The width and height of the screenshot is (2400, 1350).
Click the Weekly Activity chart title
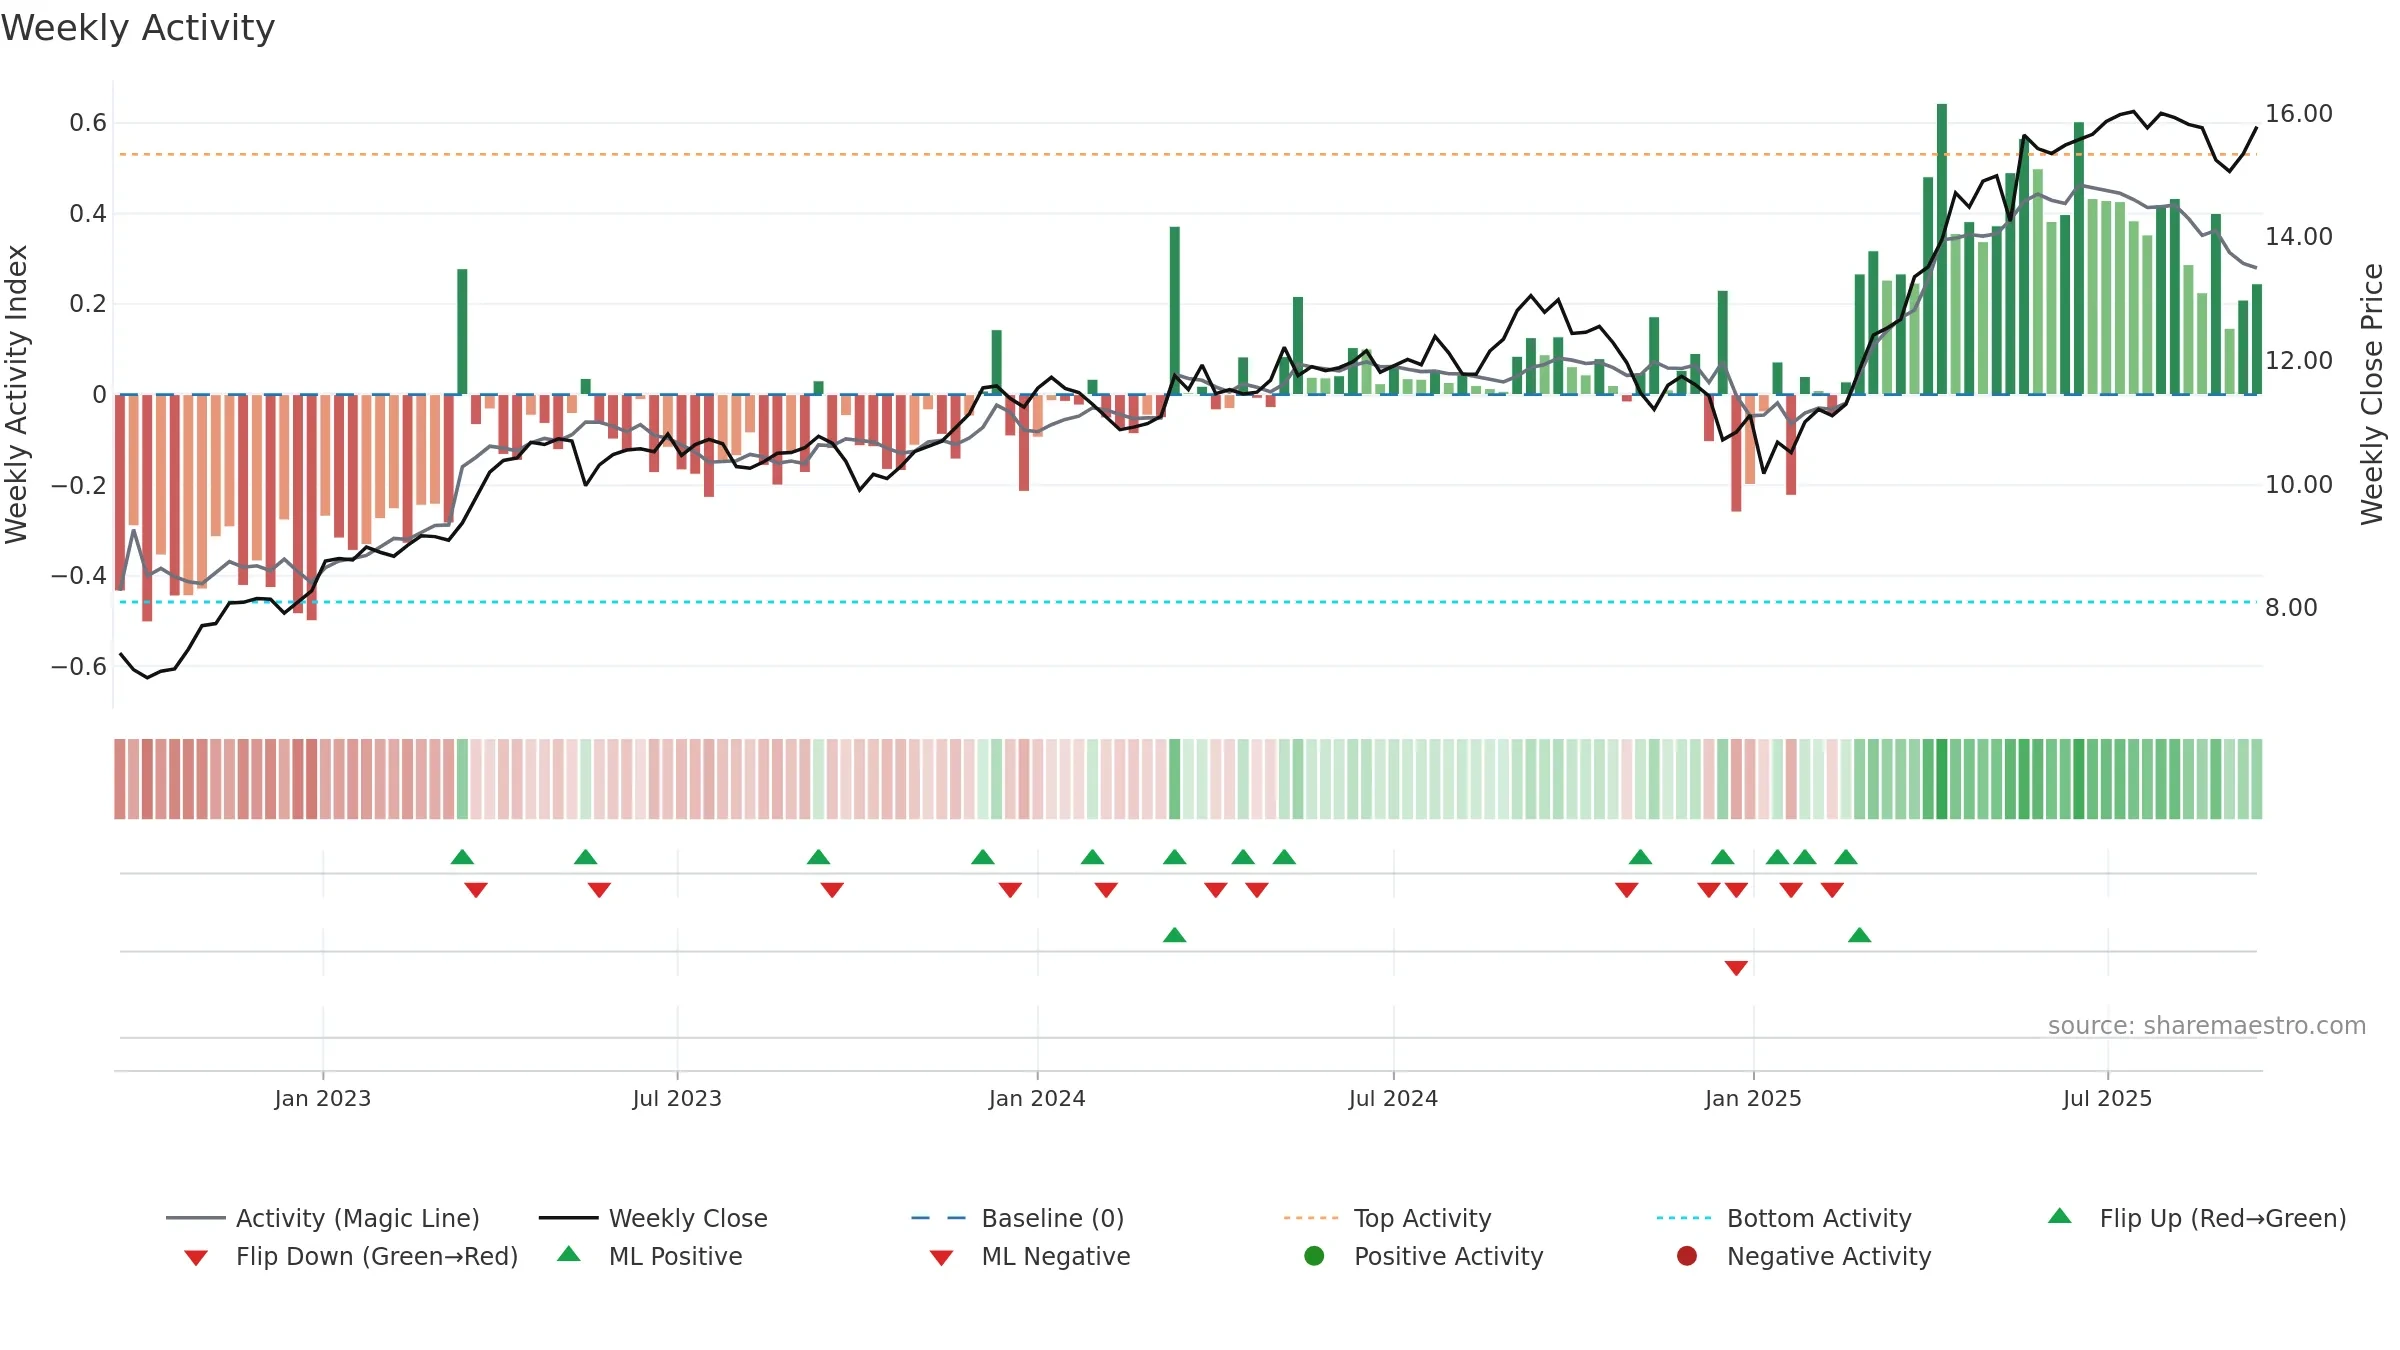[138, 28]
